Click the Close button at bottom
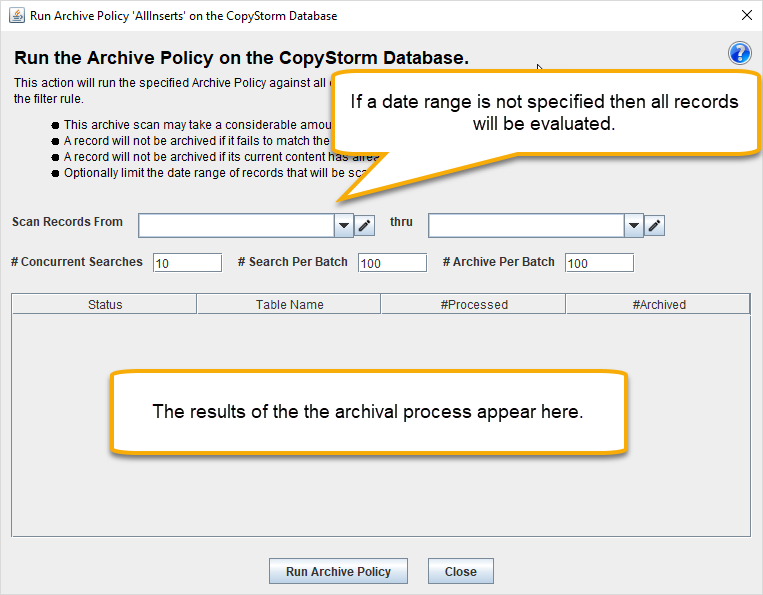 (461, 571)
